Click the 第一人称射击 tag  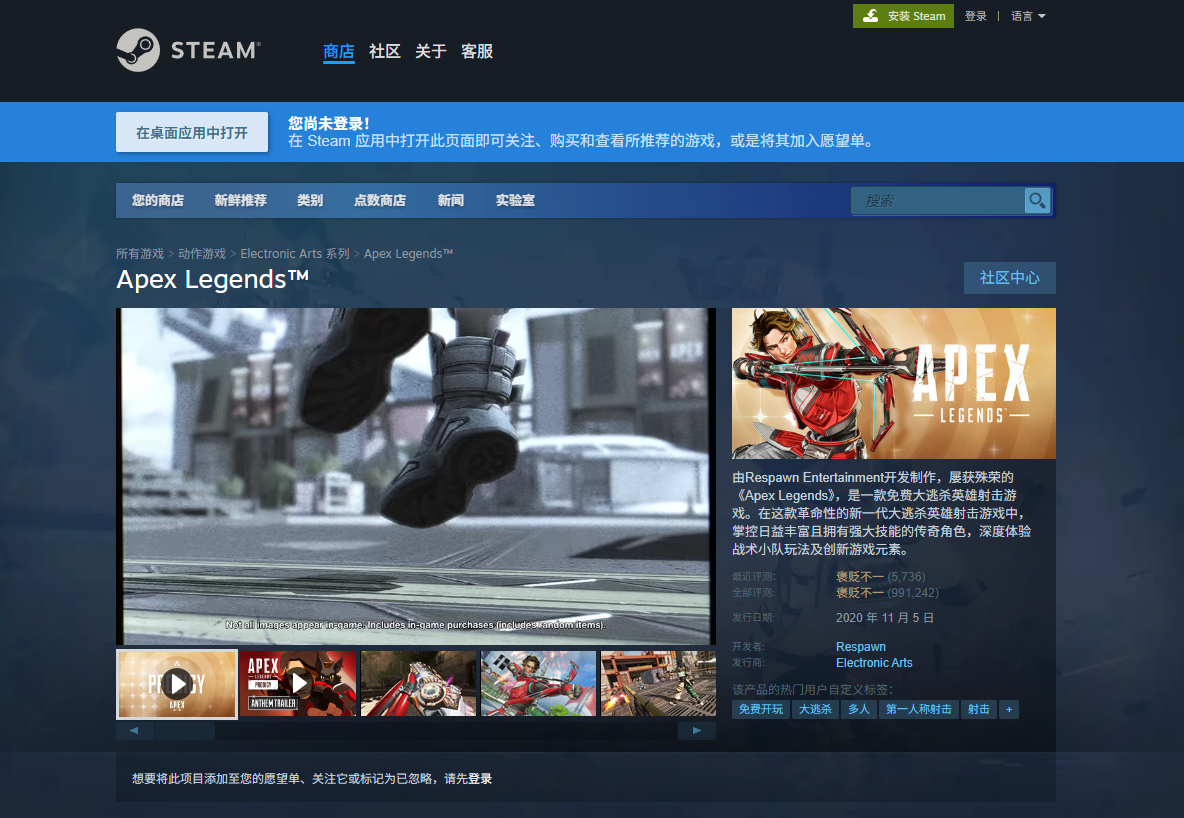[918, 709]
